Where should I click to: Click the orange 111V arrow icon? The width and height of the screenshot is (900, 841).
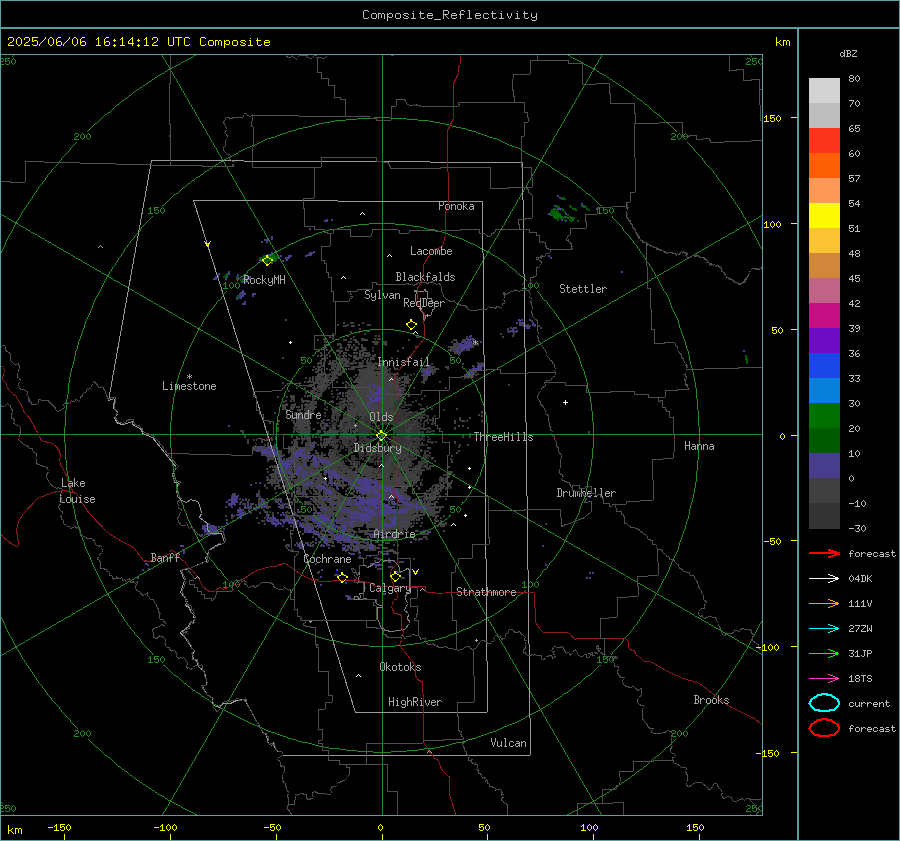(x=824, y=603)
